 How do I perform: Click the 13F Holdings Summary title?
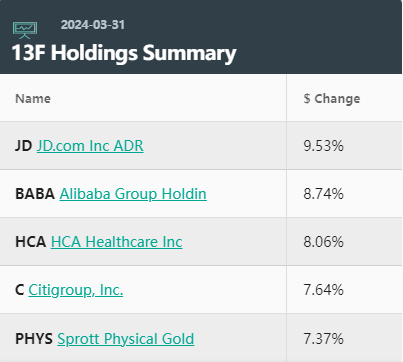[x=124, y=53]
